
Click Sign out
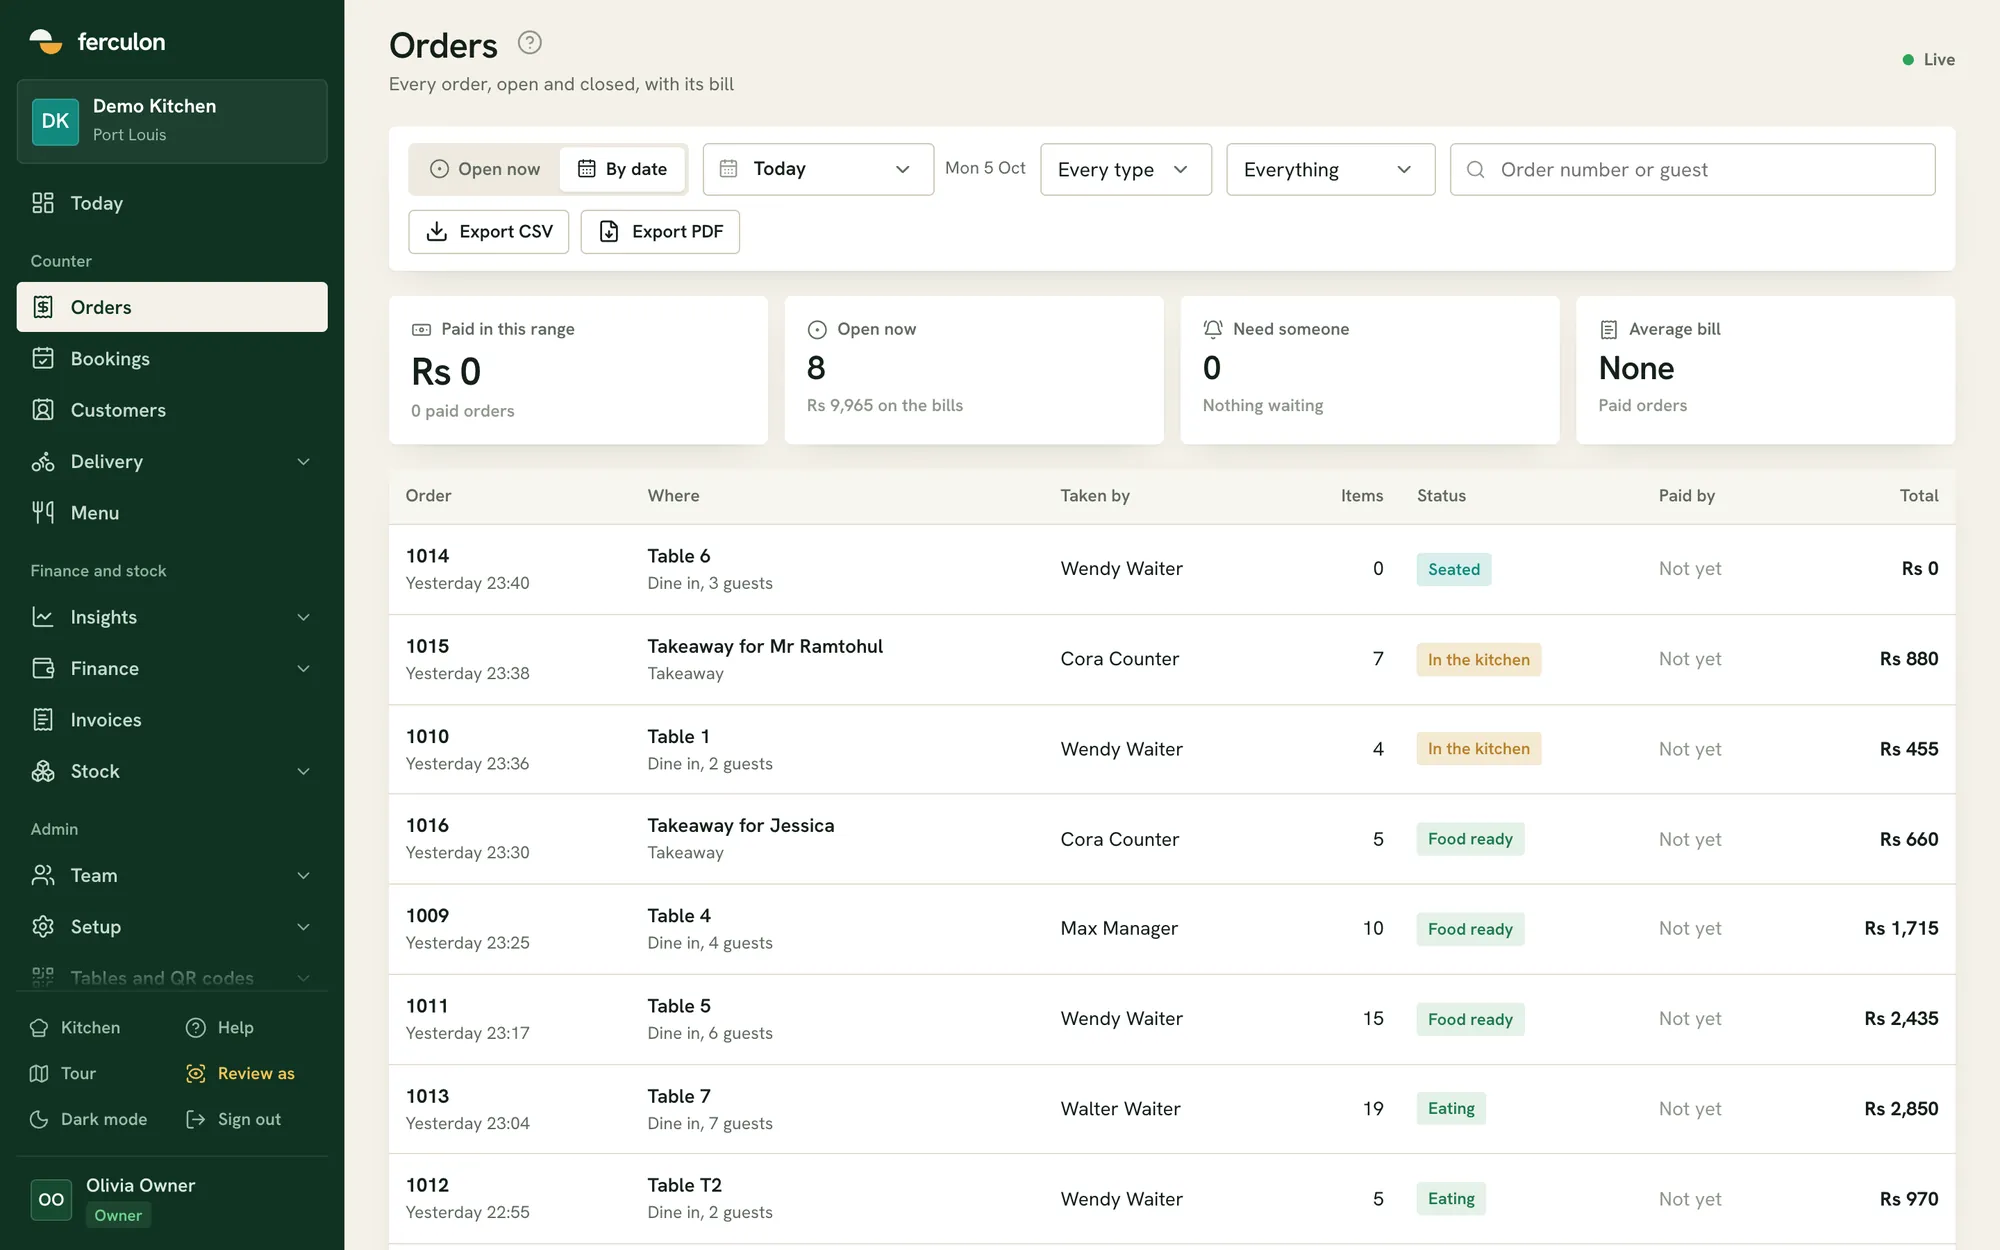[234, 1119]
